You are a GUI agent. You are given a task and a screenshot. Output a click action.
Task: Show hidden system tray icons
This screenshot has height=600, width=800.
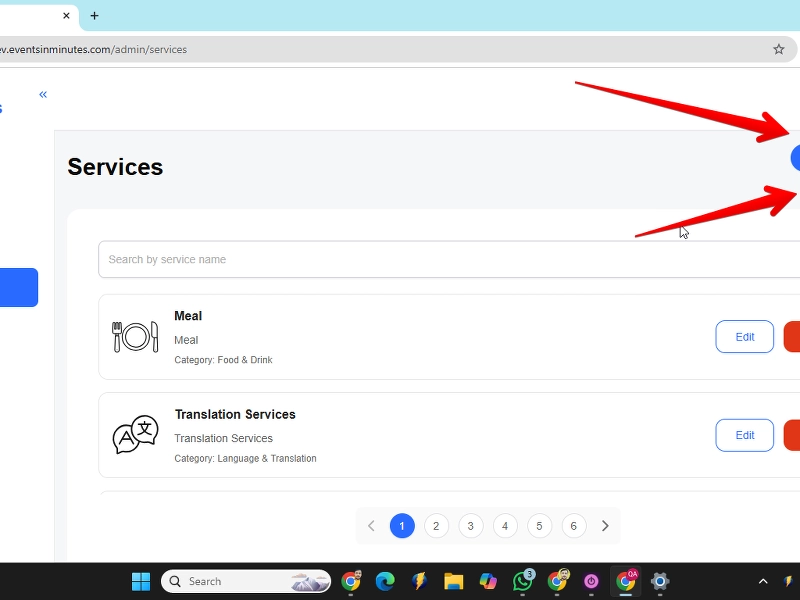(763, 581)
